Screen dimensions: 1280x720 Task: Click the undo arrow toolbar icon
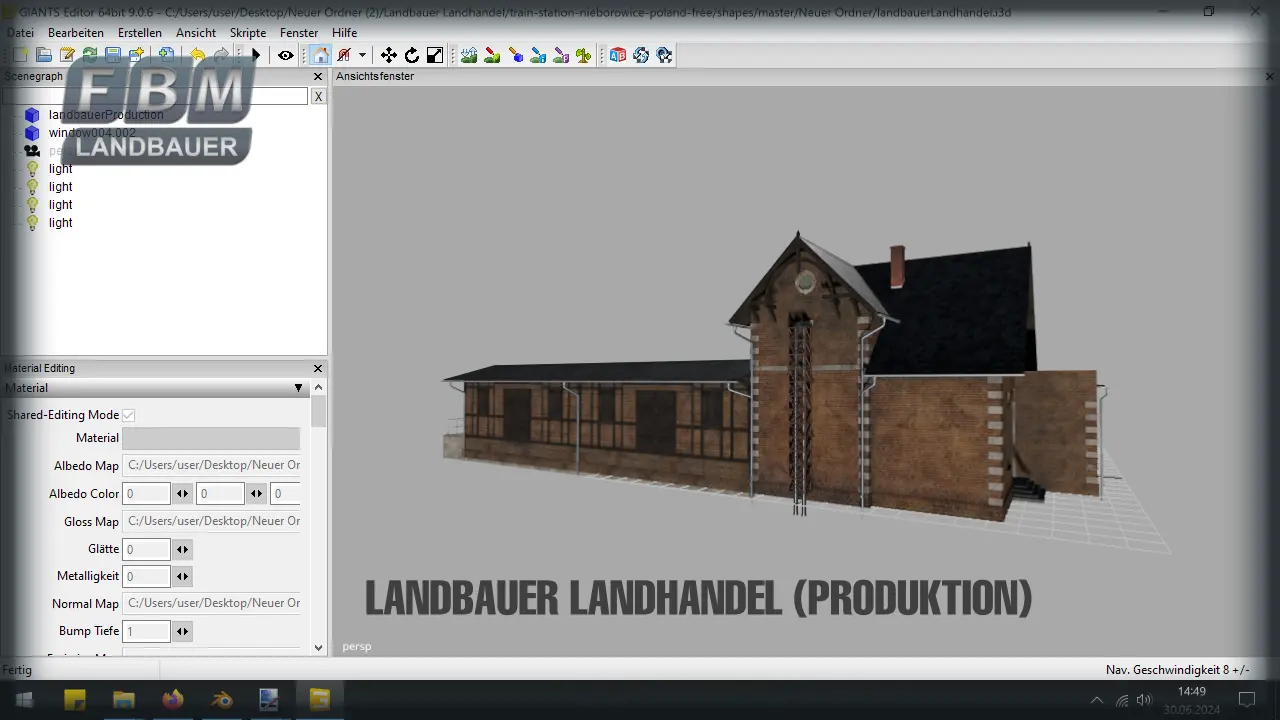(198, 55)
